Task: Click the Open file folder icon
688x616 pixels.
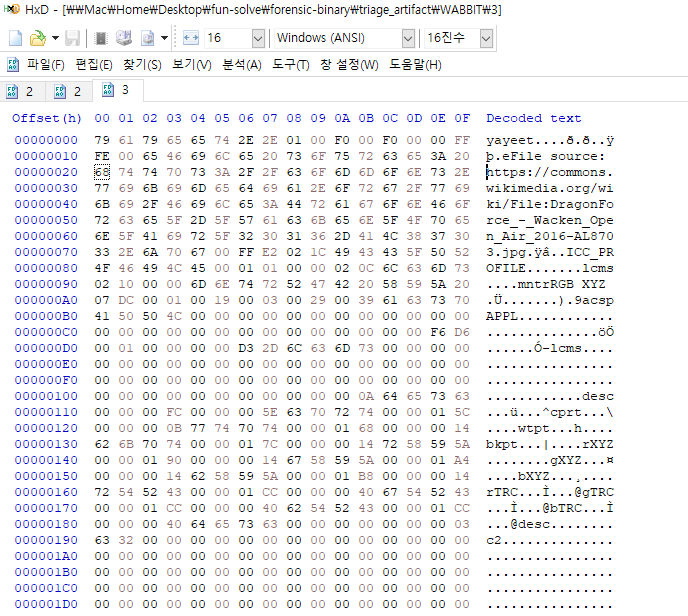Action: click(x=38, y=38)
